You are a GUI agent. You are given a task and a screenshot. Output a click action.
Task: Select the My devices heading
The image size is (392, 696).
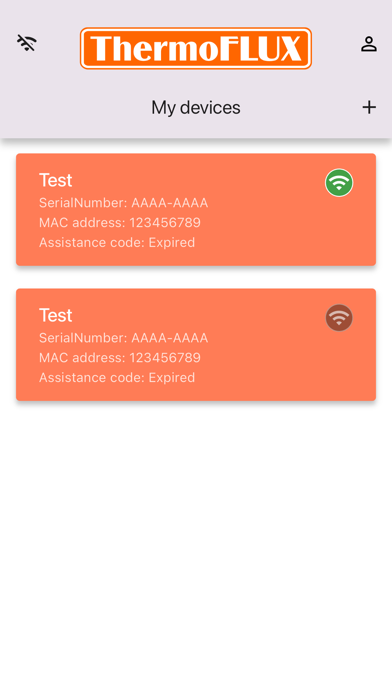click(x=196, y=107)
